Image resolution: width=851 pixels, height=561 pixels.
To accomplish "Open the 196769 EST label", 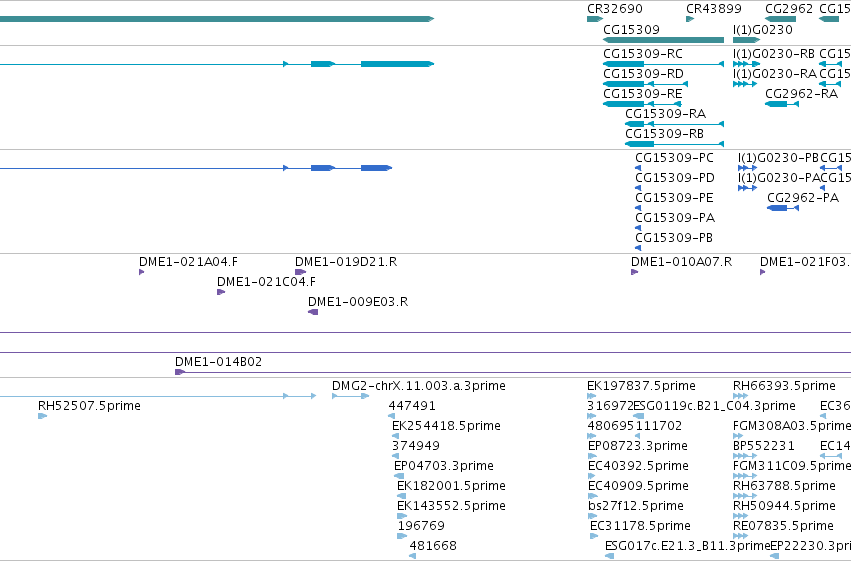I will [421, 526].
